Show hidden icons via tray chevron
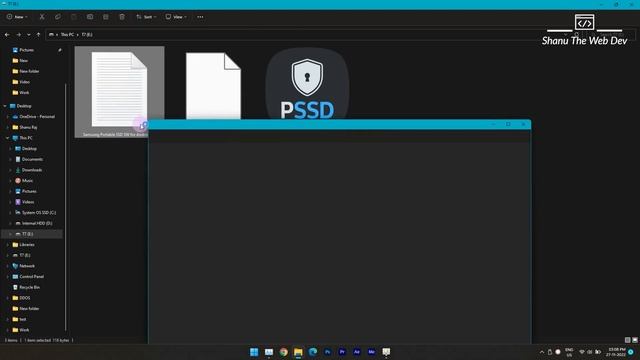Screen dimensions: 640x360 point(542,352)
